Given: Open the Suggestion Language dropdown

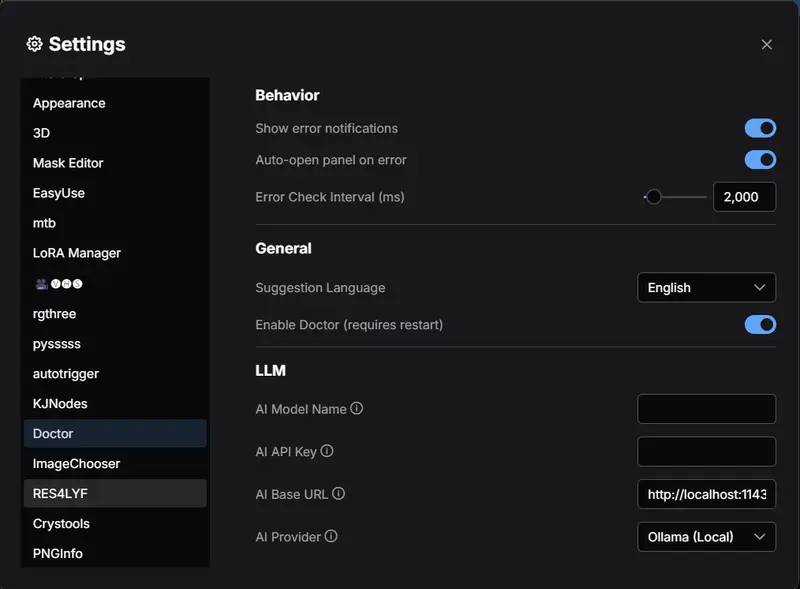Looking at the screenshot, I should [x=706, y=288].
